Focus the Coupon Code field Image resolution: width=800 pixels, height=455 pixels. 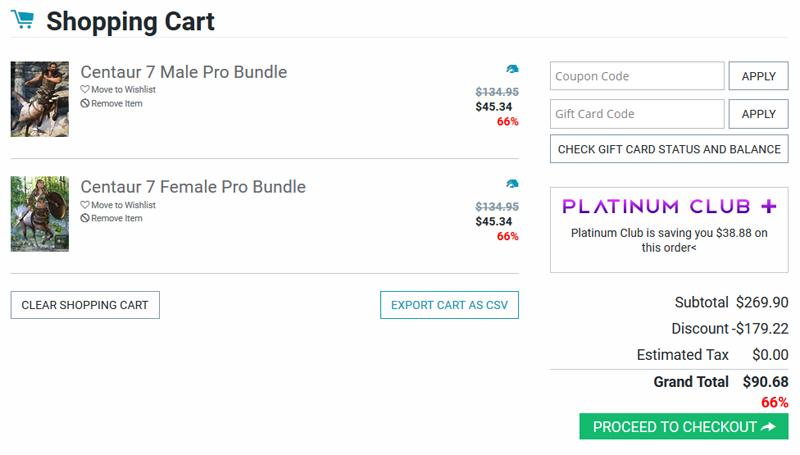point(636,76)
